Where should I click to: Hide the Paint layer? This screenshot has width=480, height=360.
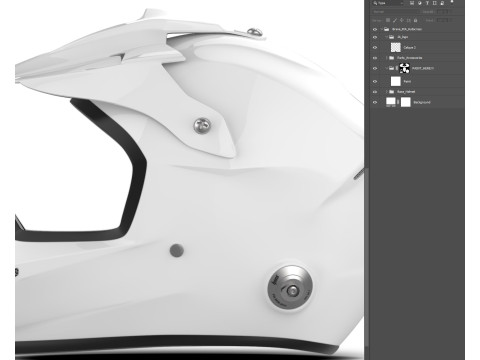pyautogui.click(x=375, y=81)
